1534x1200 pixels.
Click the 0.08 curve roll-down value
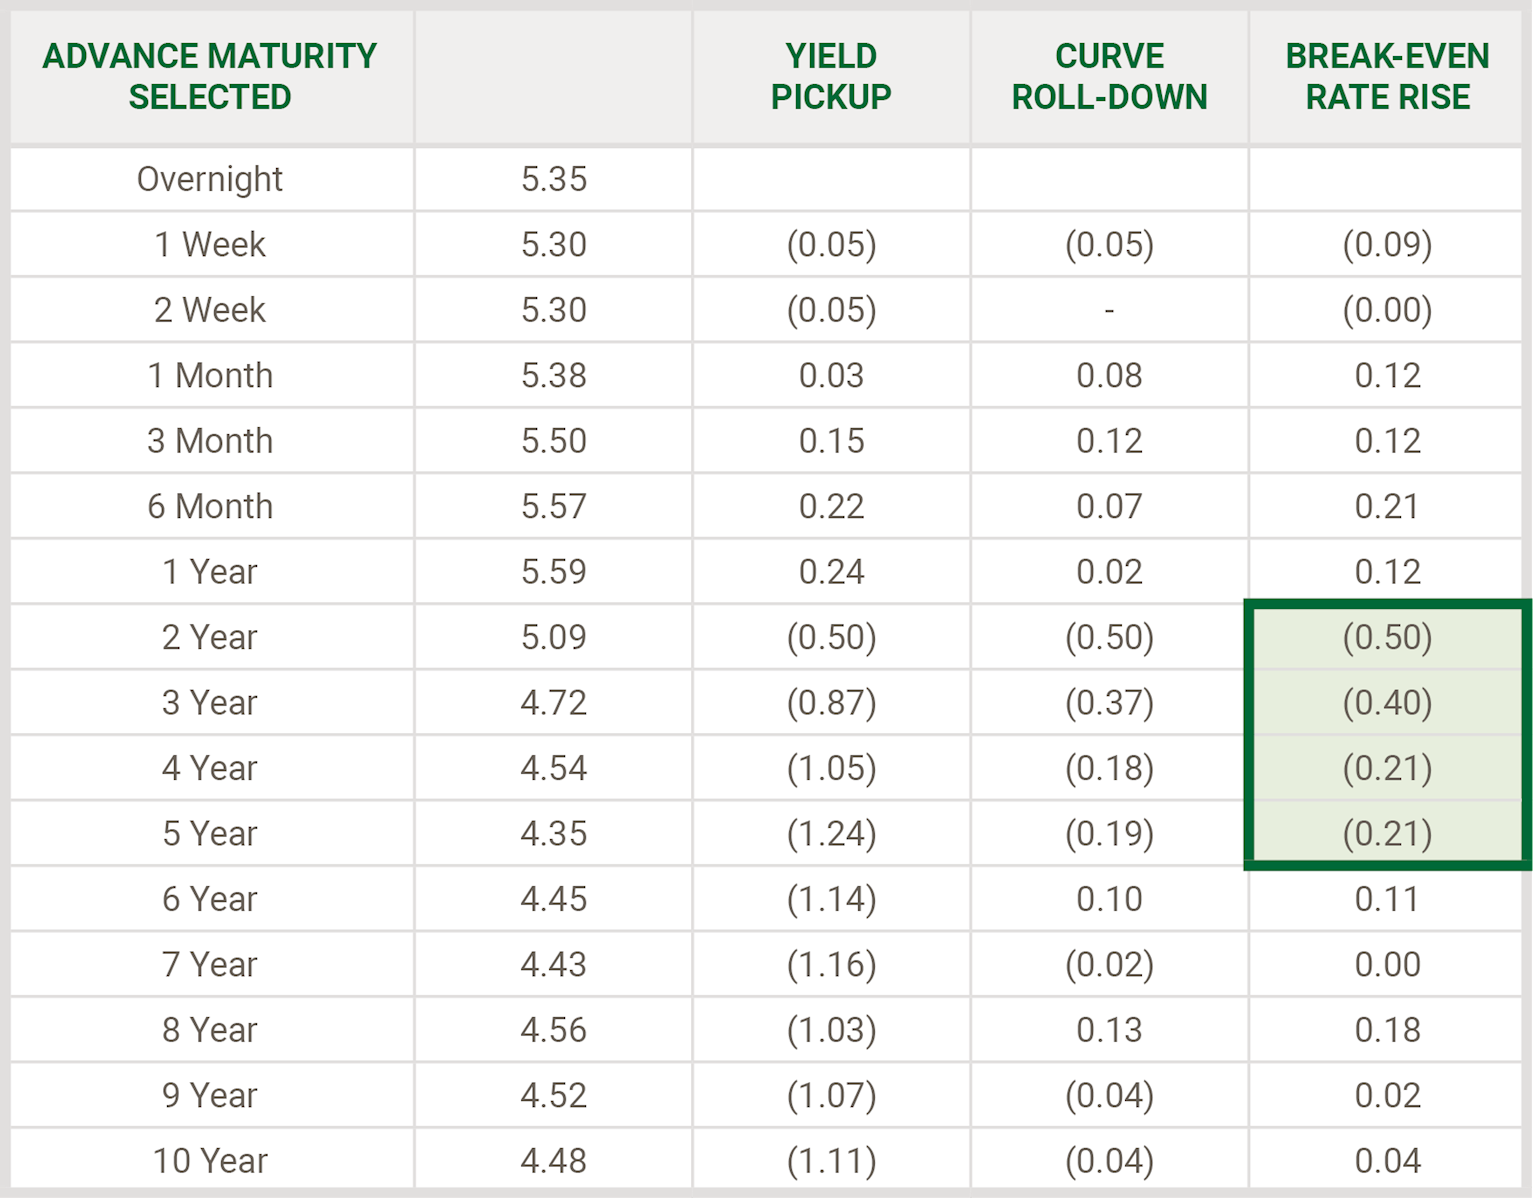(1109, 375)
